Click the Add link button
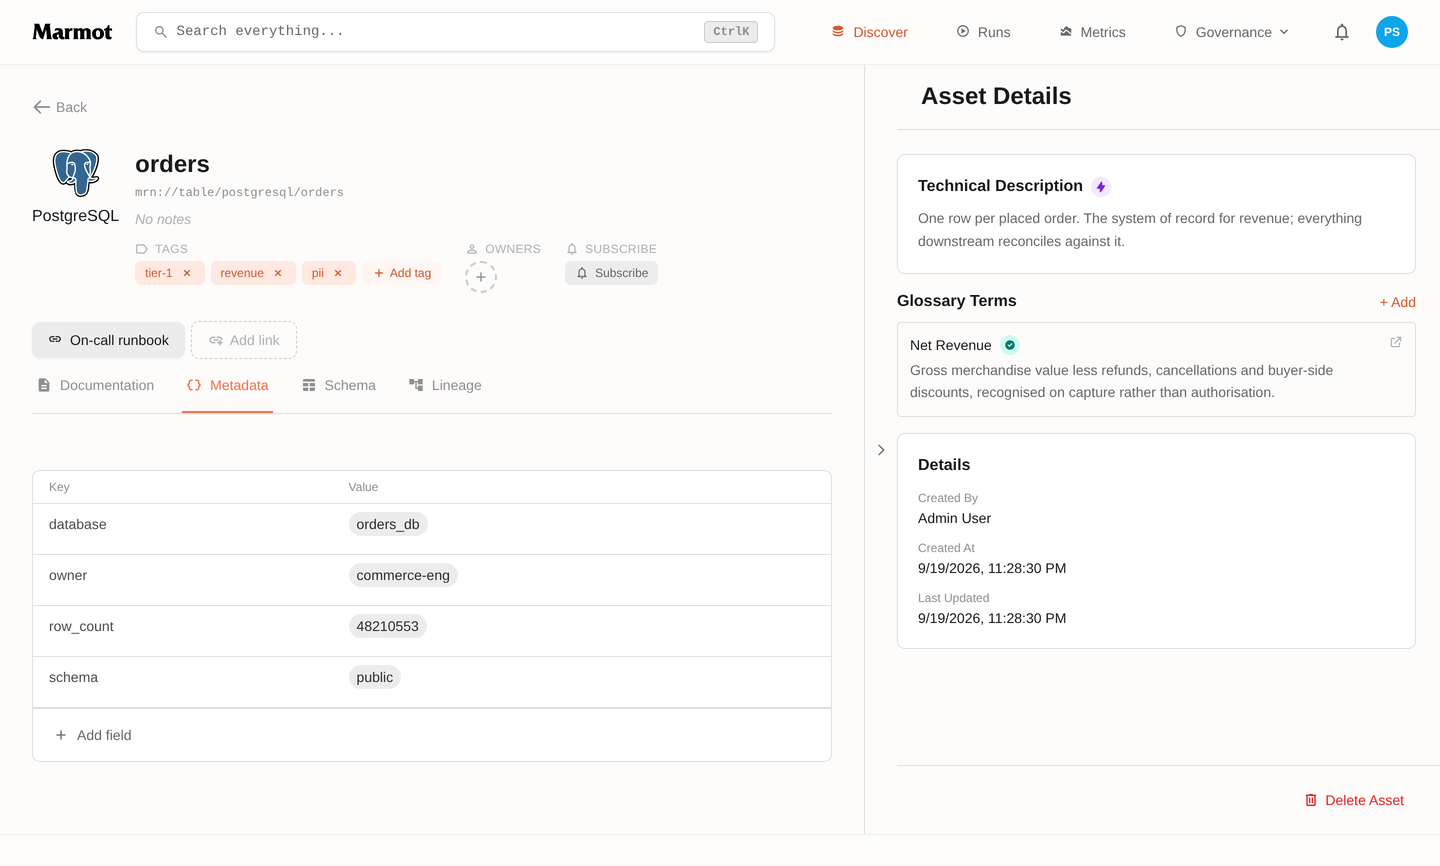This screenshot has width=1440, height=866. pos(244,340)
